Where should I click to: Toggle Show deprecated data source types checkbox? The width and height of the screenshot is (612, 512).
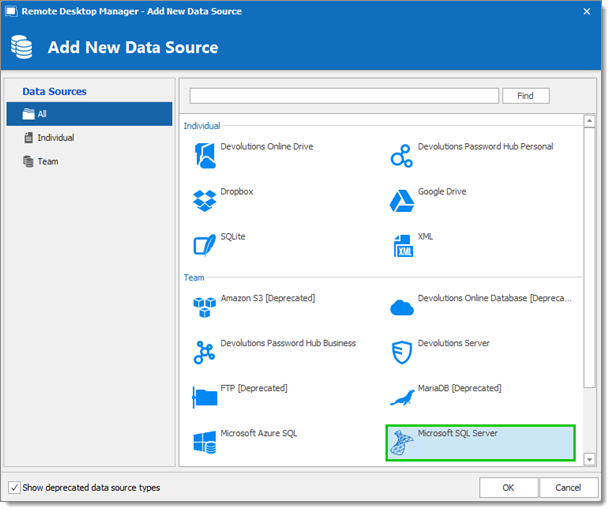click(14, 487)
